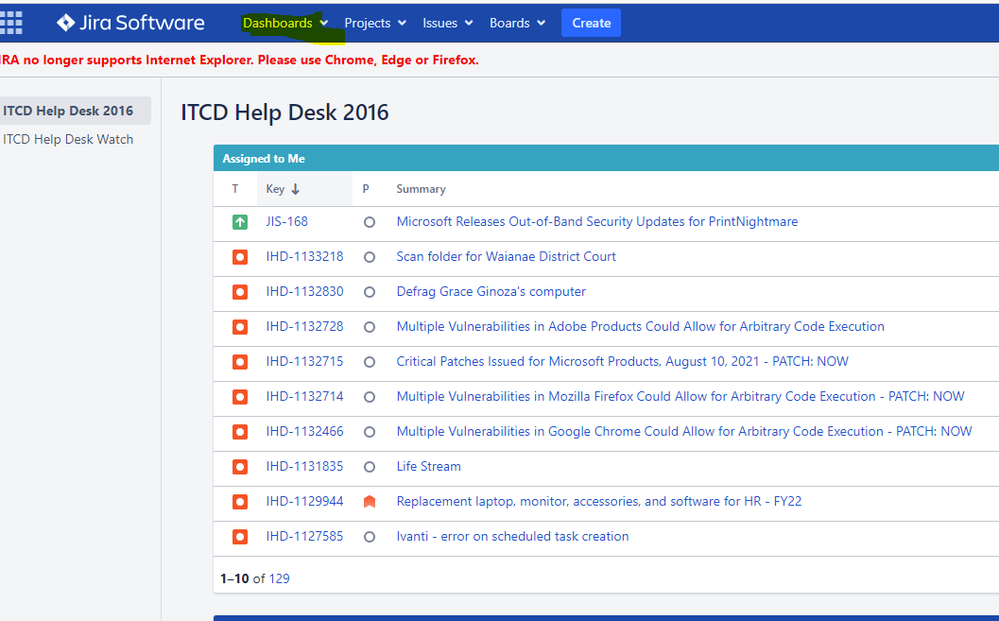This screenshot has width=999, height=621.
Task: Click the Key sort arrow icon
Action: tap(296, 189)
